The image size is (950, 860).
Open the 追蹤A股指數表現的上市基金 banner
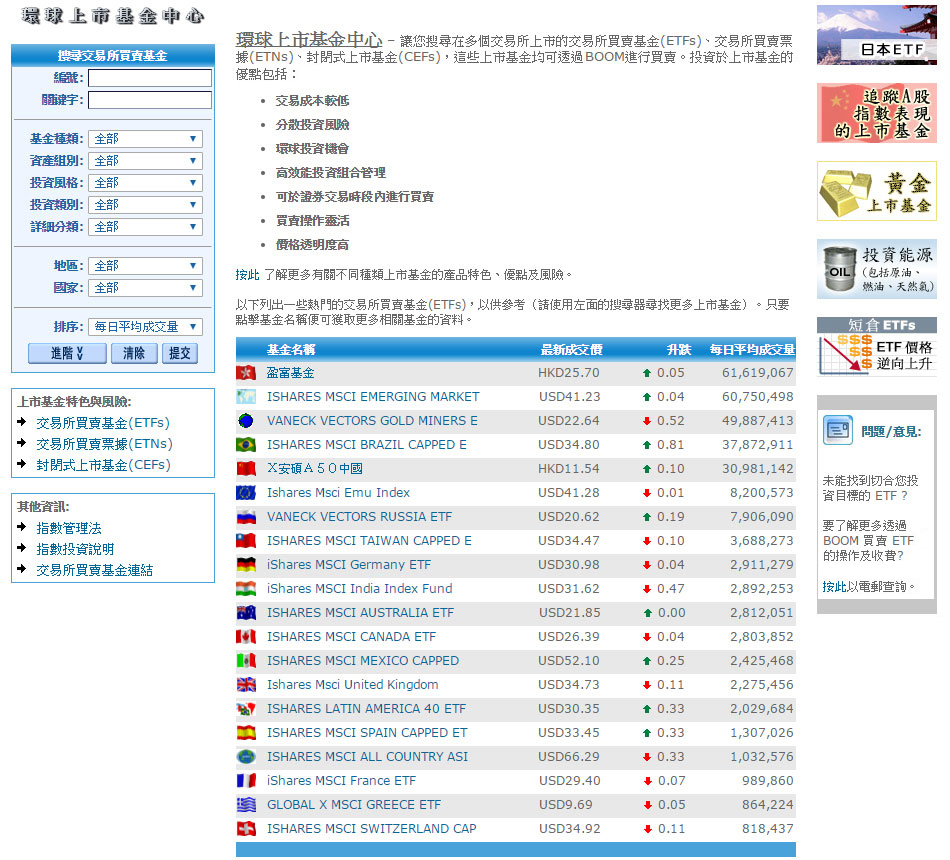877,113
